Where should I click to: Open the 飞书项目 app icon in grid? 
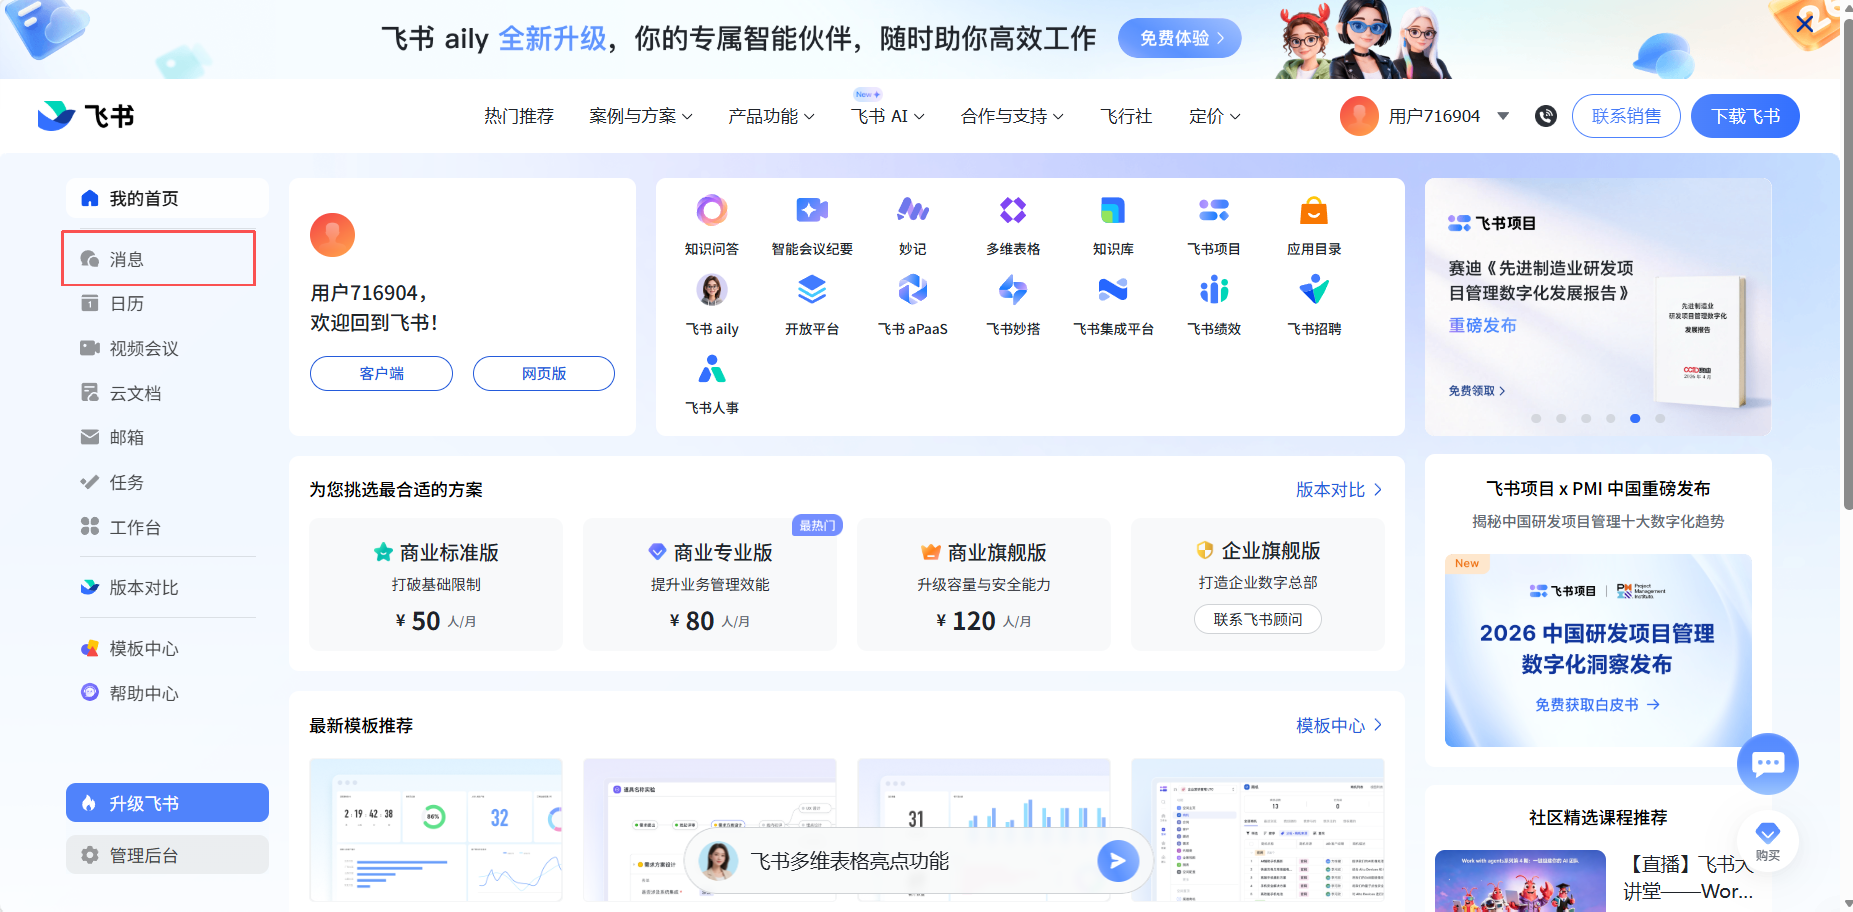1214,211
